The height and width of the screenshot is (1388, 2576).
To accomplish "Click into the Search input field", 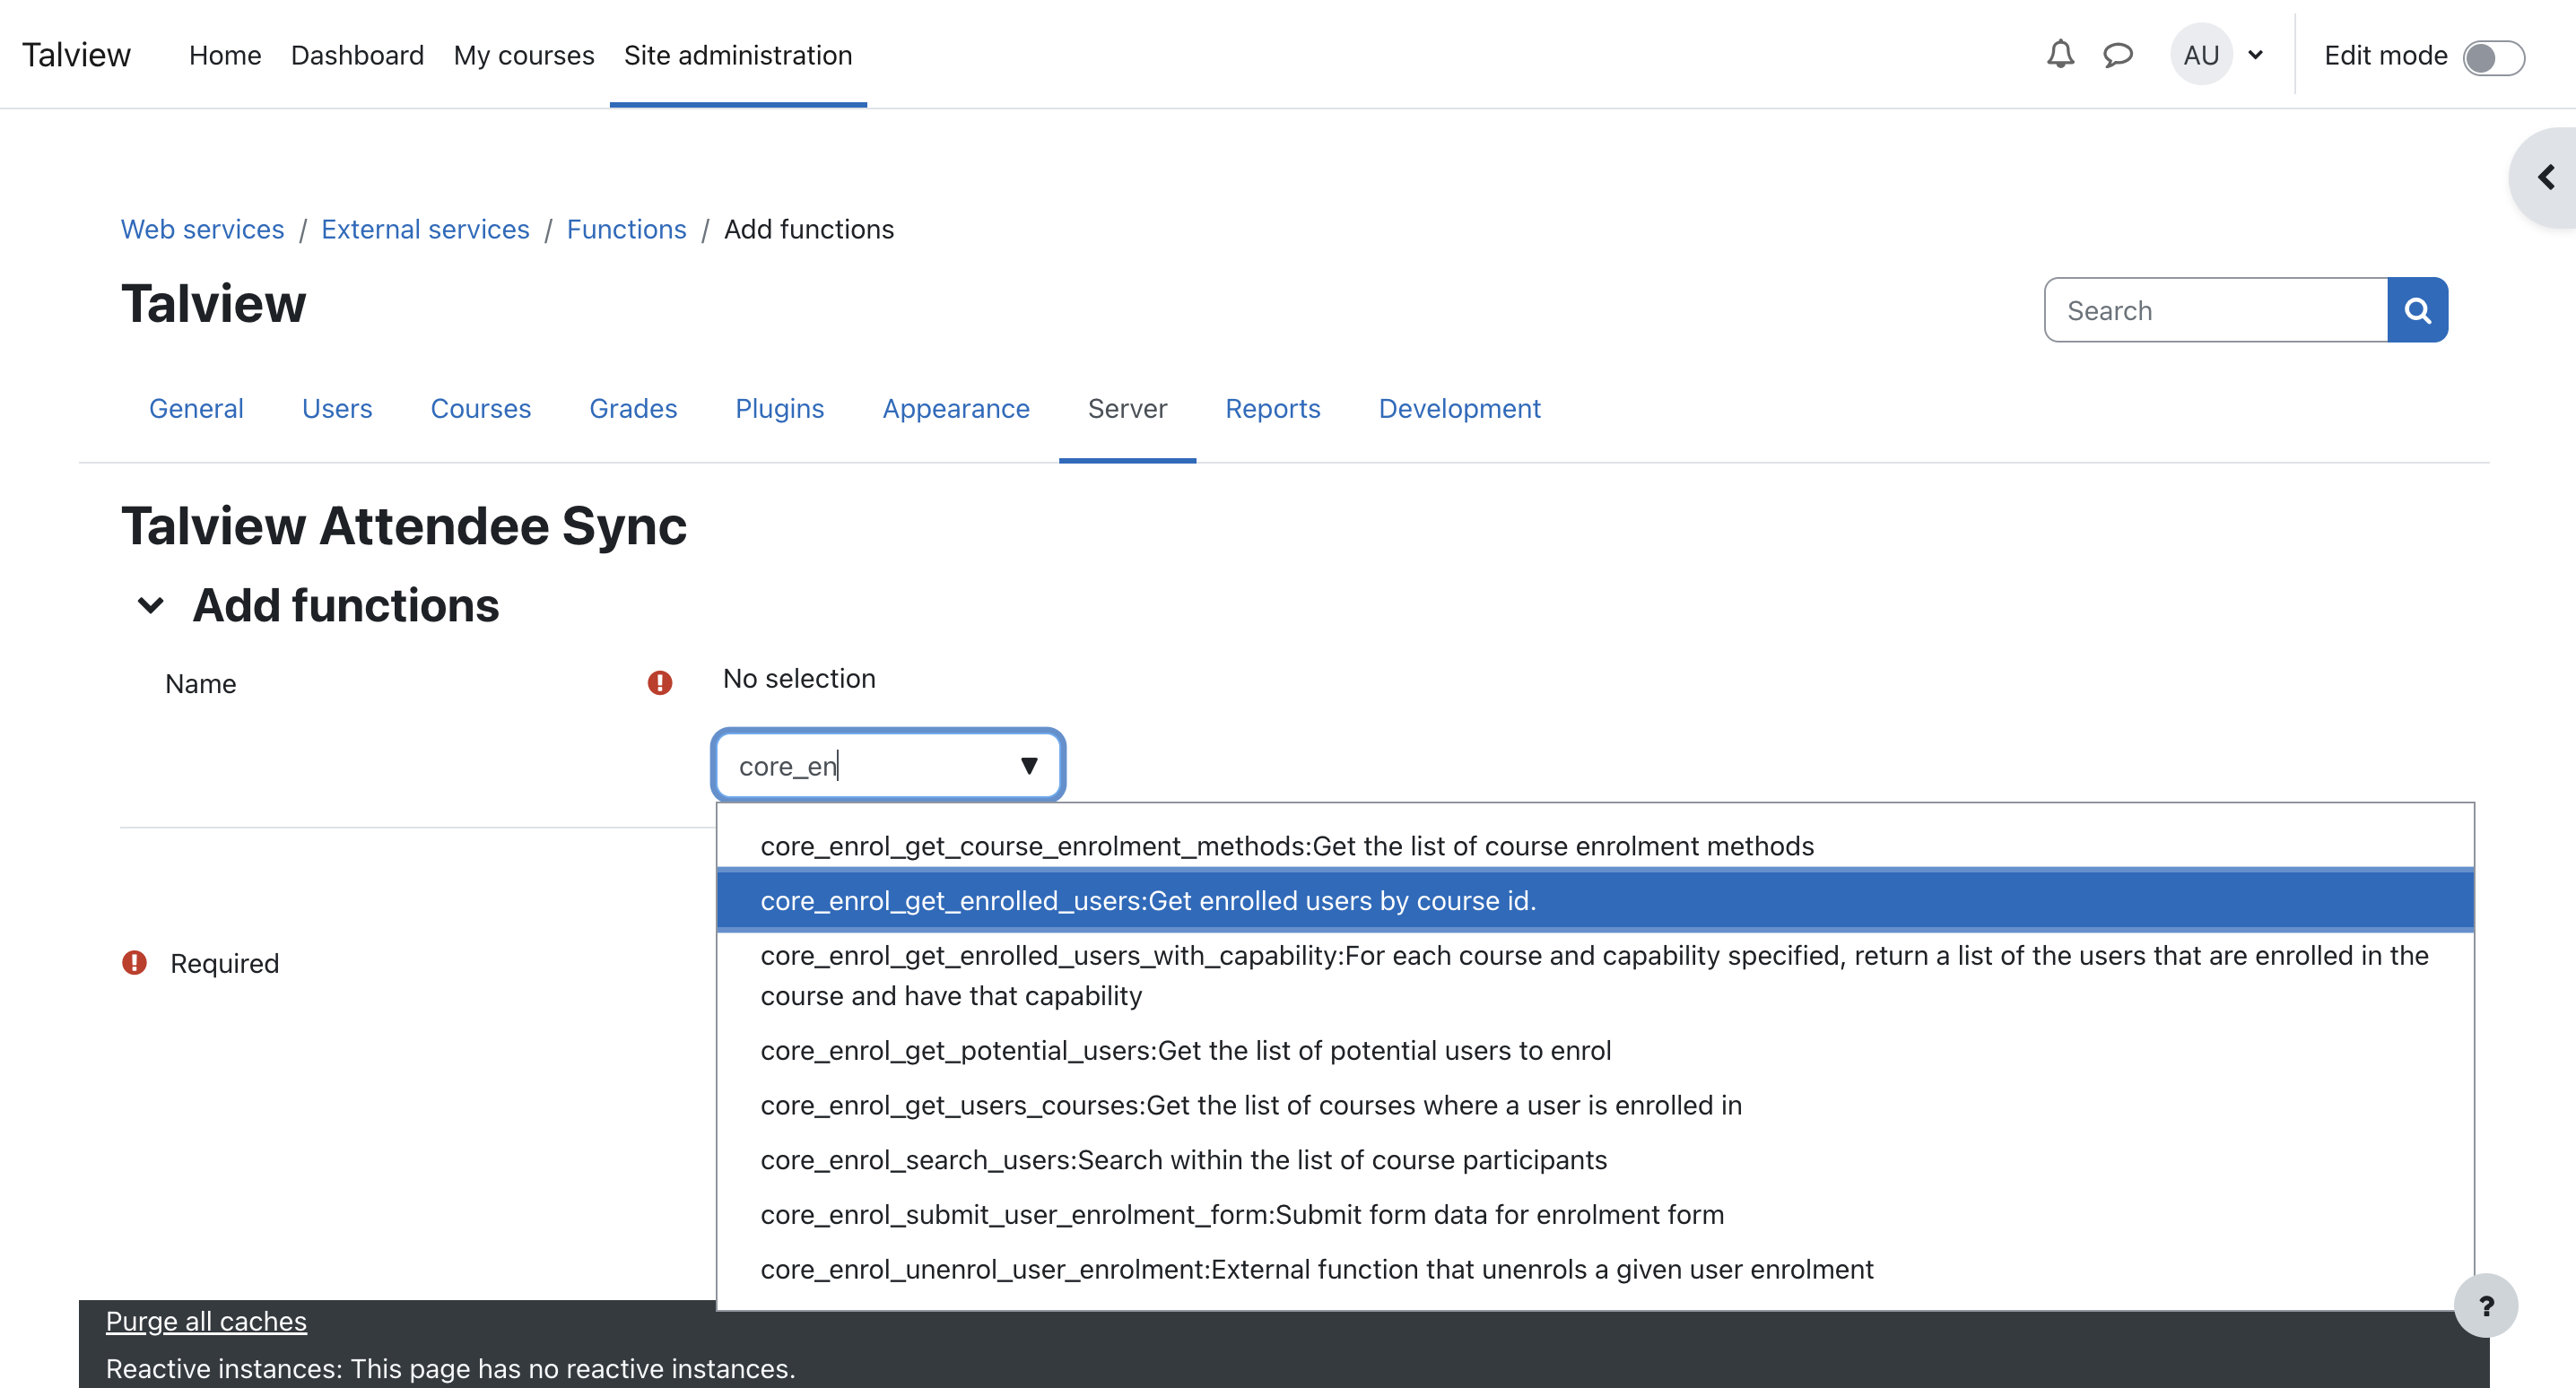I will click(x=2215, y=310).
